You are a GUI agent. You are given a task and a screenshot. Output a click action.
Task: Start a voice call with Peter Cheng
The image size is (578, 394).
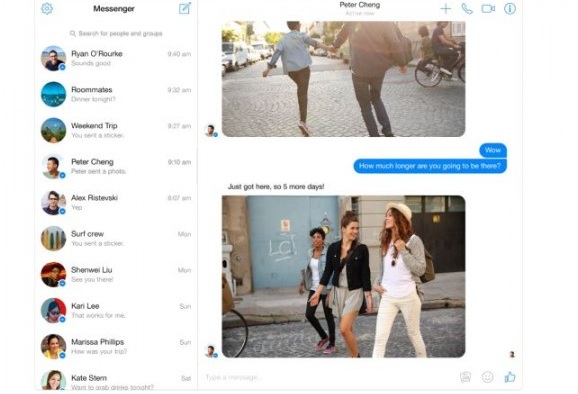pos(467,8)
